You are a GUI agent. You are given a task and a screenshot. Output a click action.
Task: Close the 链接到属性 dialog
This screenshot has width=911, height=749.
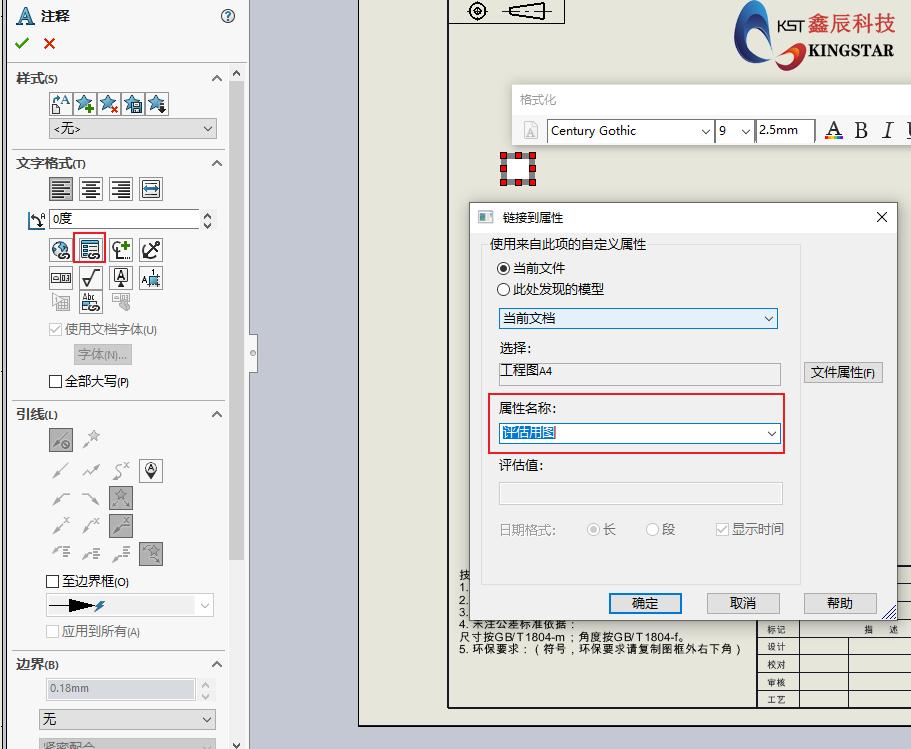pyautogui.click(x=881, y=217)
